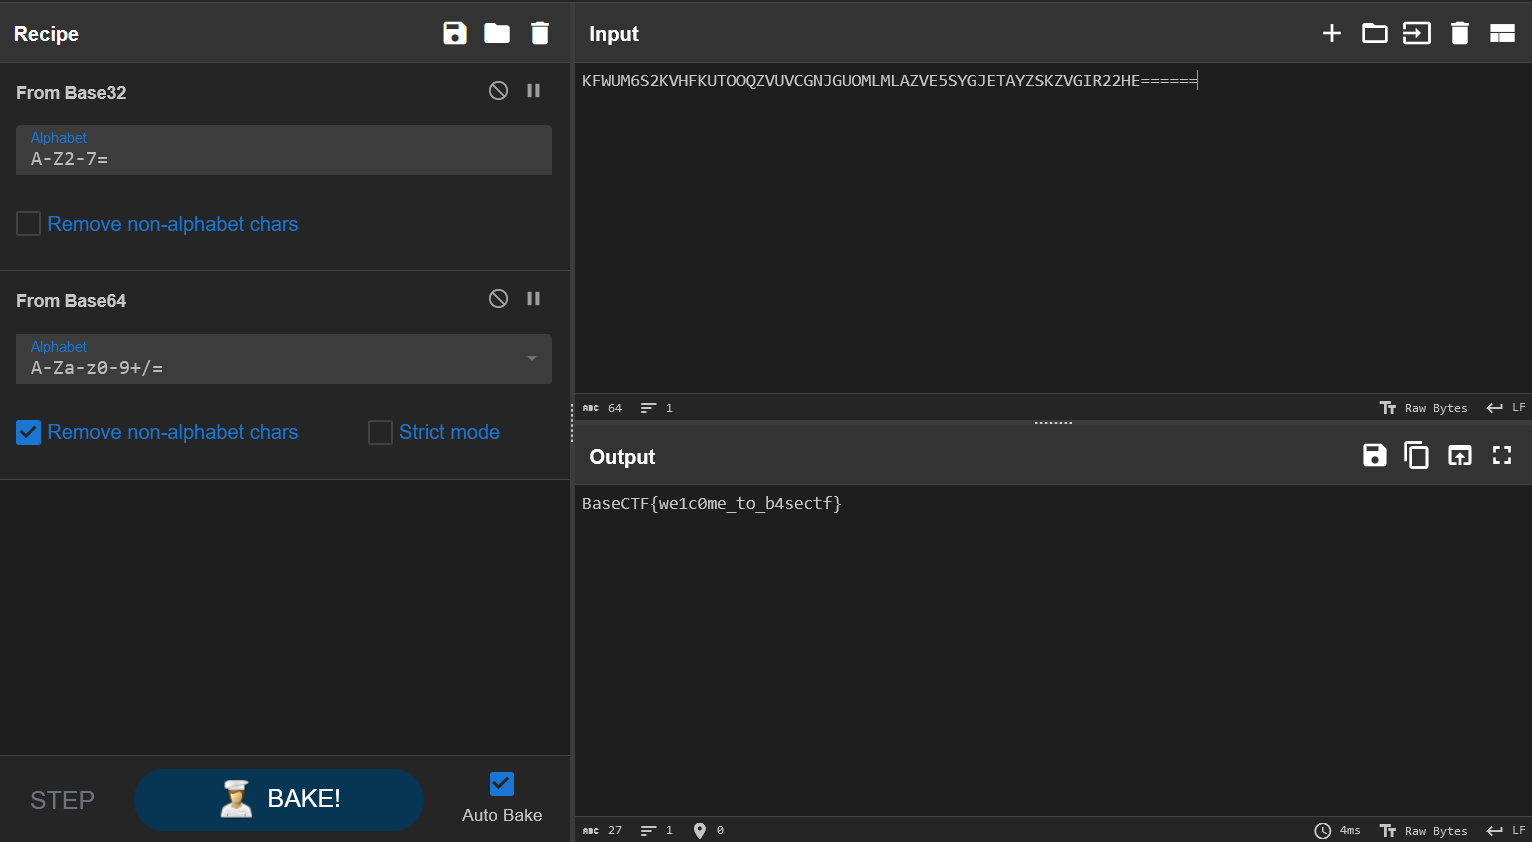Disable the From Base64 operation

point(498,299)
